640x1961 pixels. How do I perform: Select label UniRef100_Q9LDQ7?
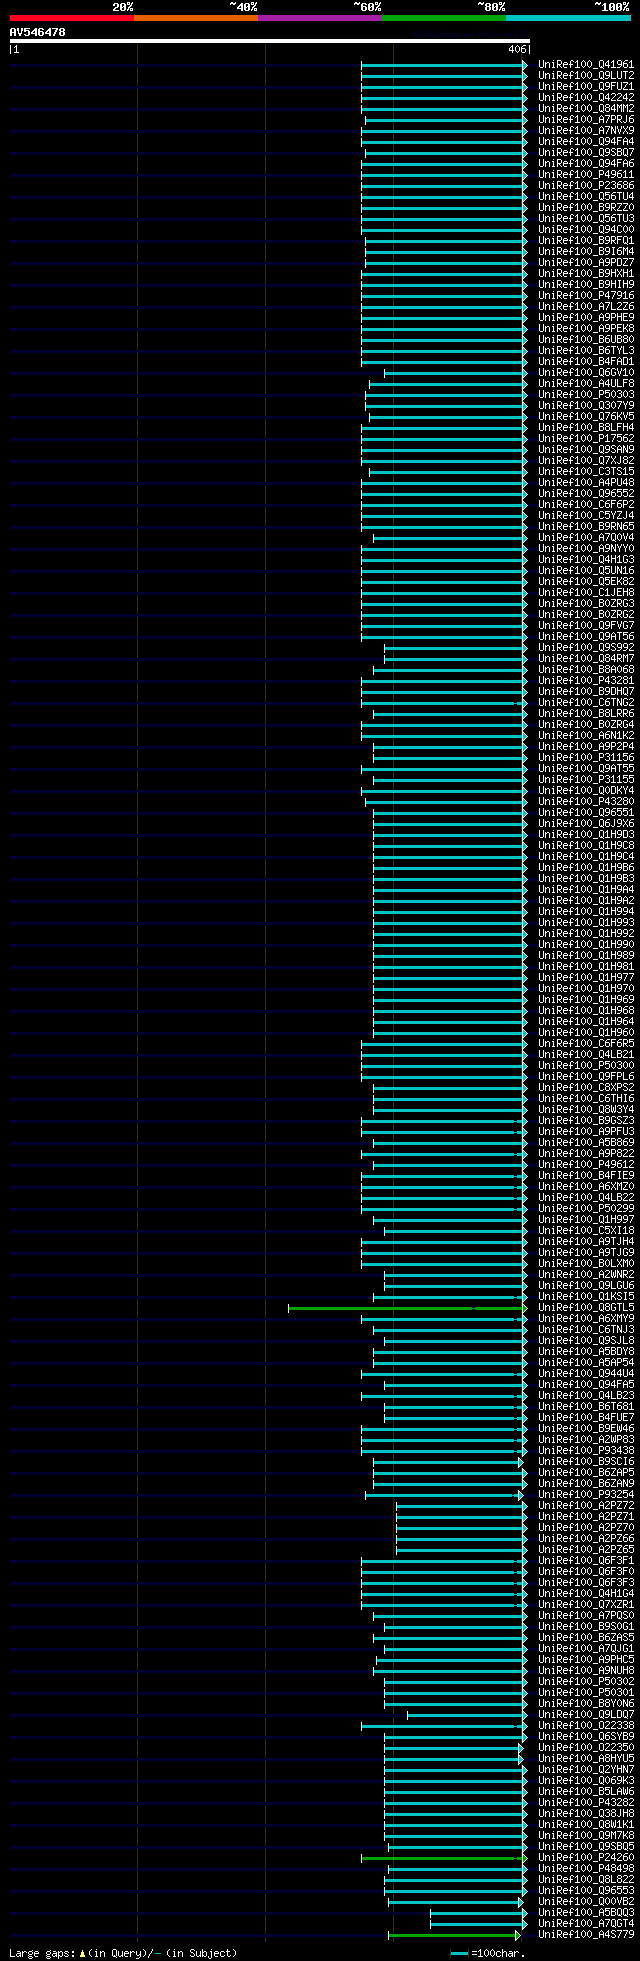point(586,1714)
